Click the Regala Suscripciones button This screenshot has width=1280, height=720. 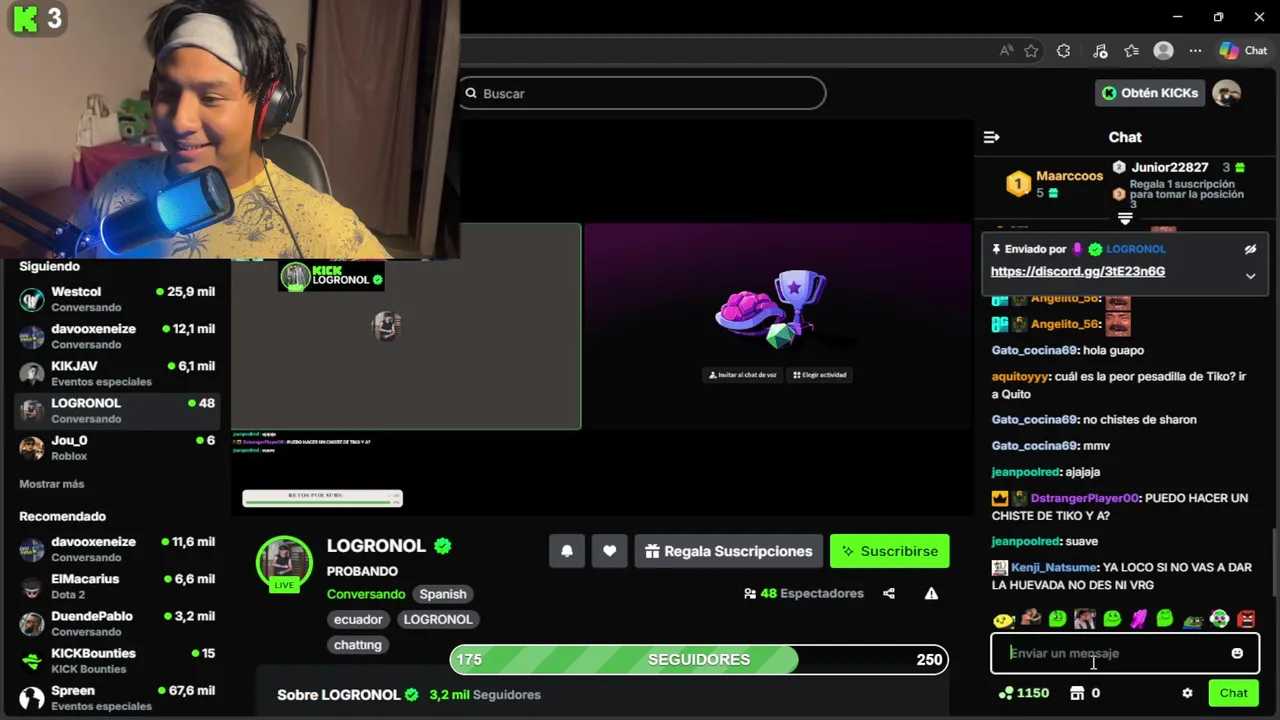[728, 551]
